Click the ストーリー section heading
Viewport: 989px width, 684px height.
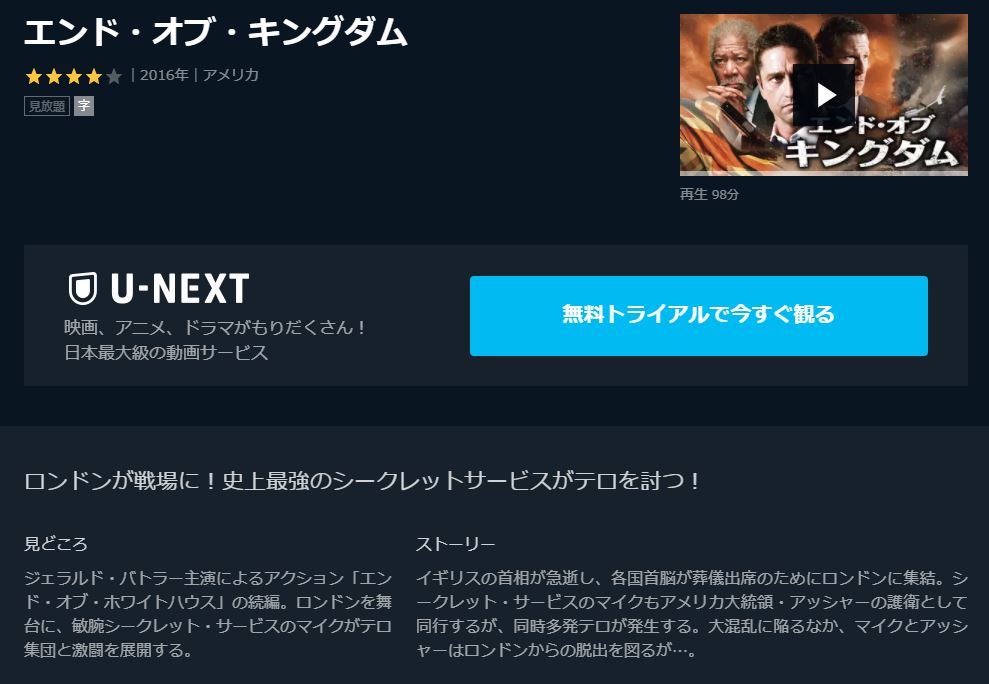(455, 544)
